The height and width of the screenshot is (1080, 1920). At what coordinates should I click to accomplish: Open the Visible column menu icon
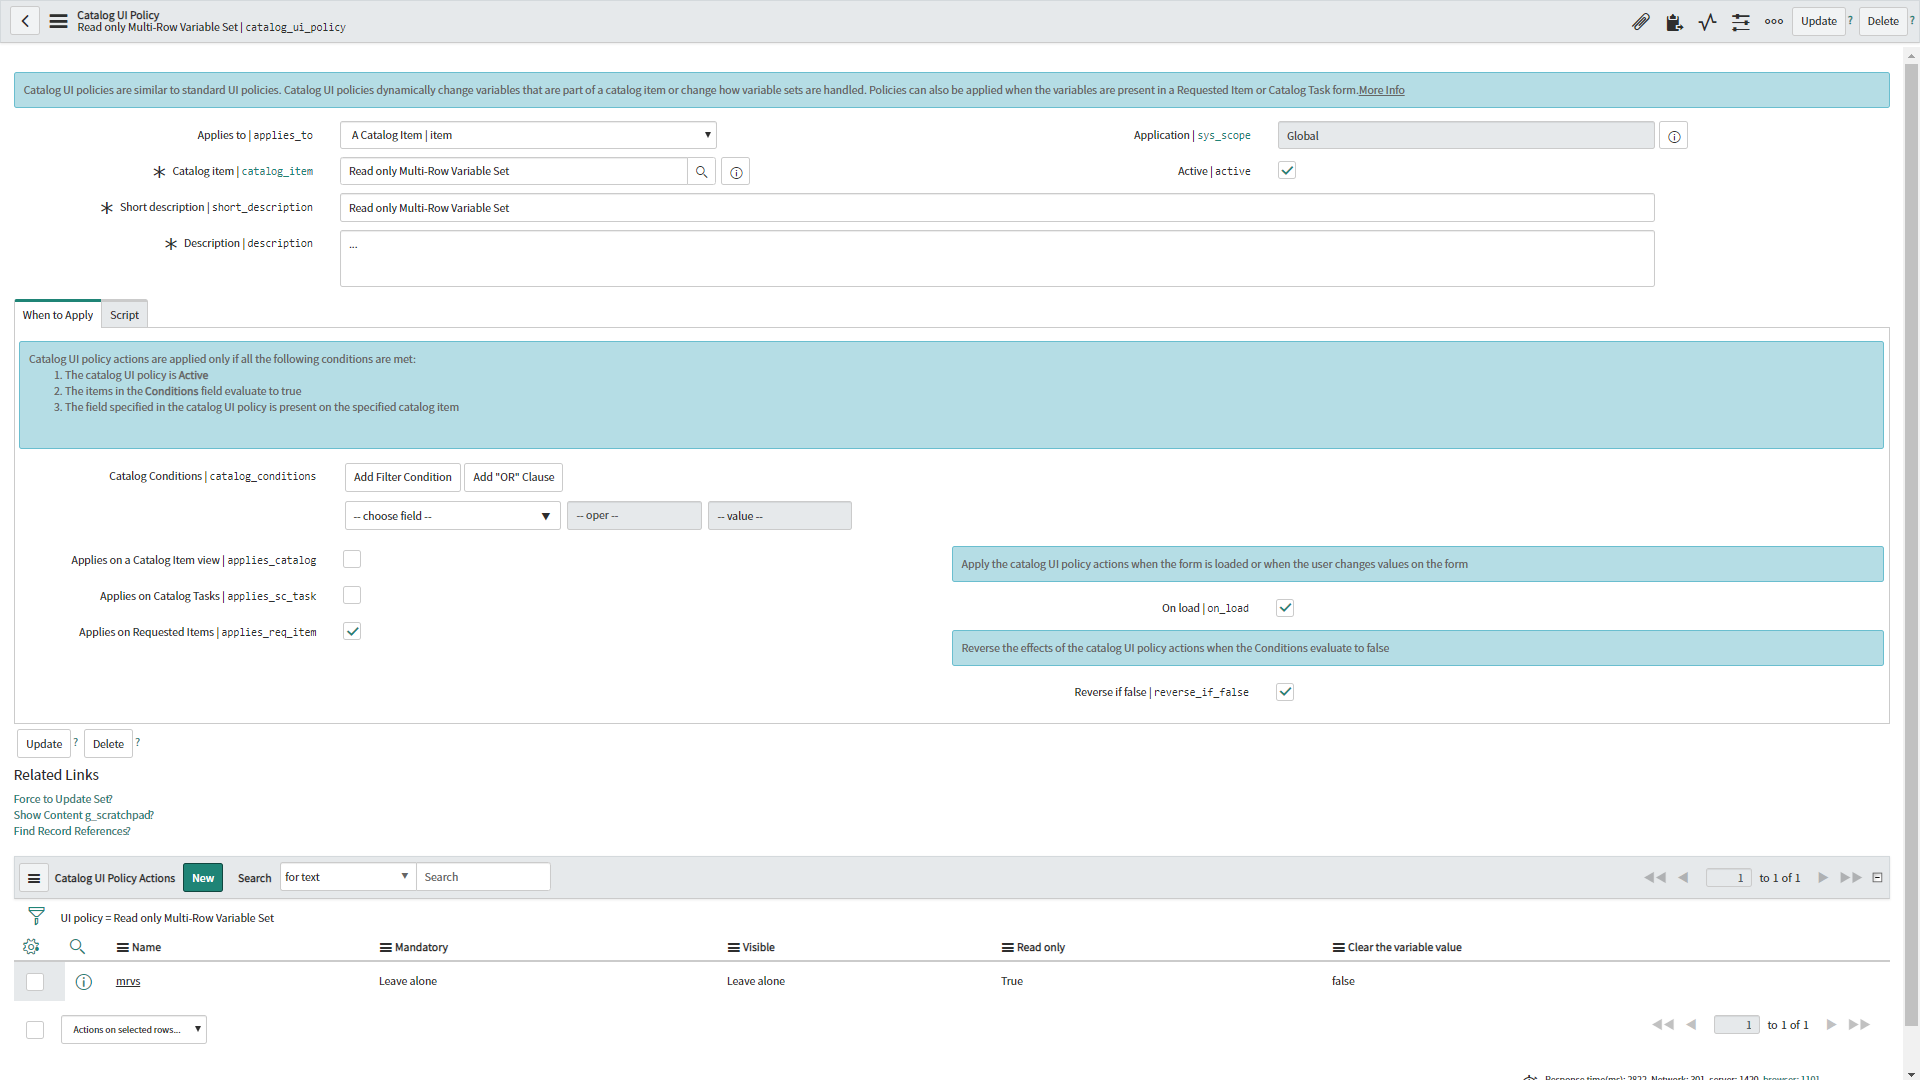click(733, 948)
